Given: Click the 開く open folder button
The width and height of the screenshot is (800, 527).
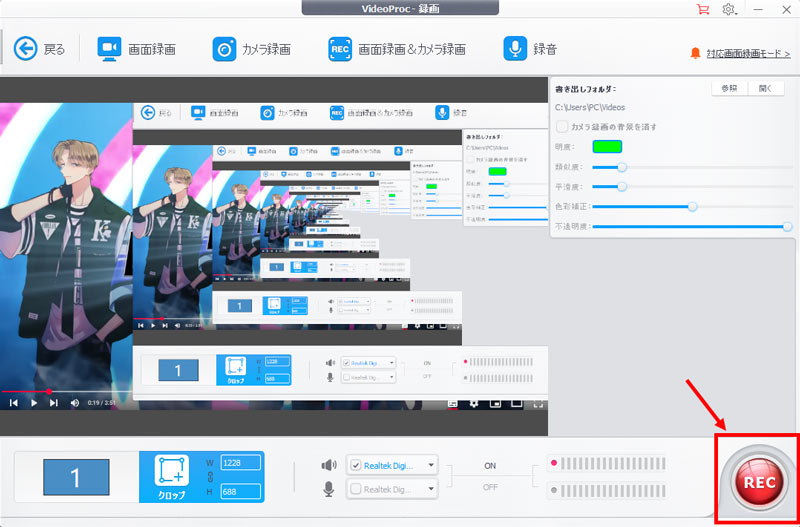Looking at the screenshot, I should click(x=766, y=88).
